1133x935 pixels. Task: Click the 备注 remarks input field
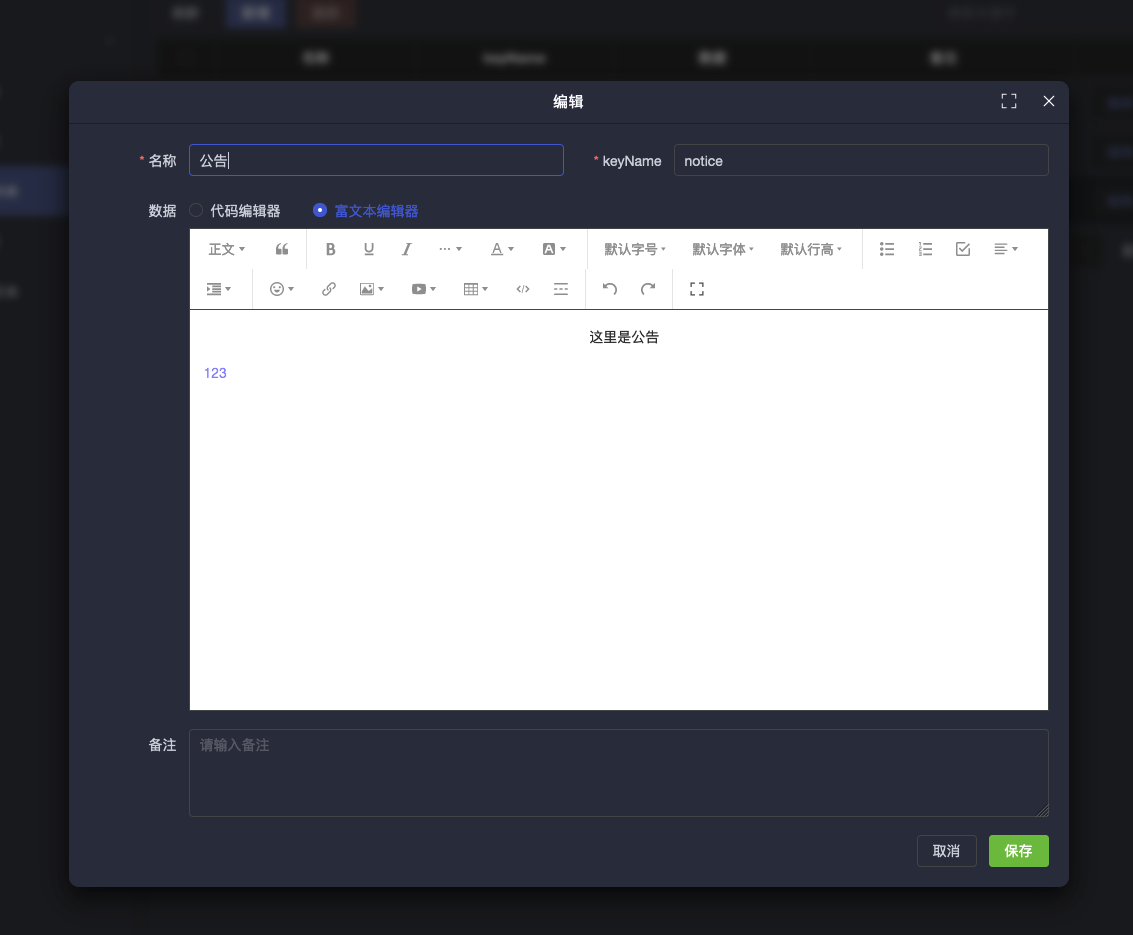(x=618, y=772)
